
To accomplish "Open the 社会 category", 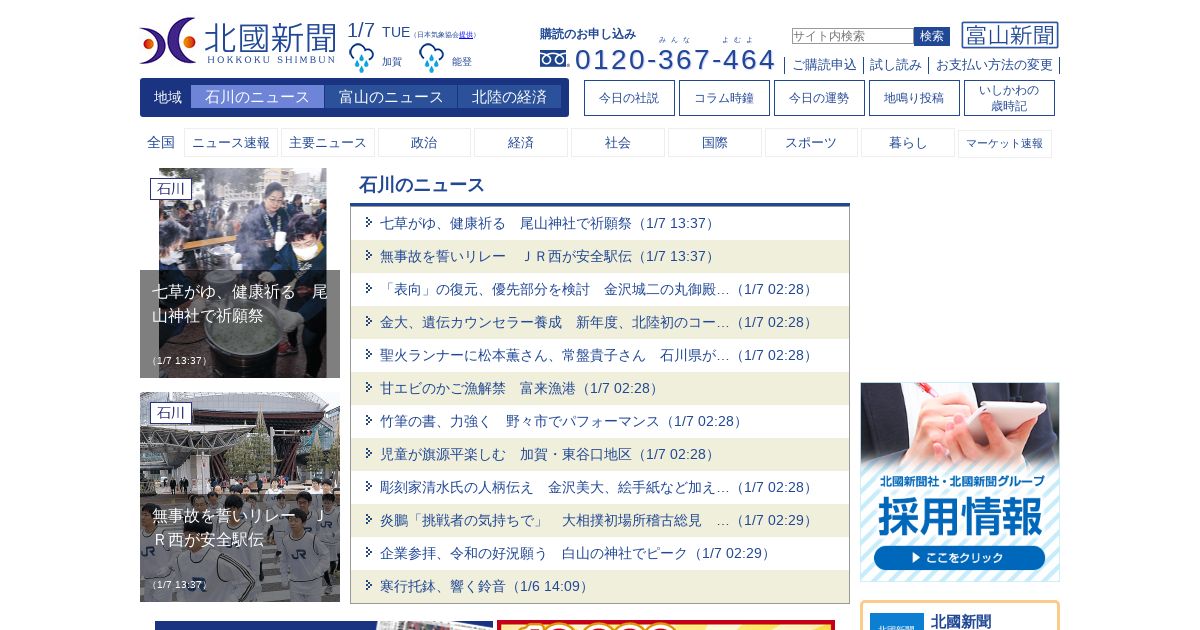I will [x=618, y=143].
